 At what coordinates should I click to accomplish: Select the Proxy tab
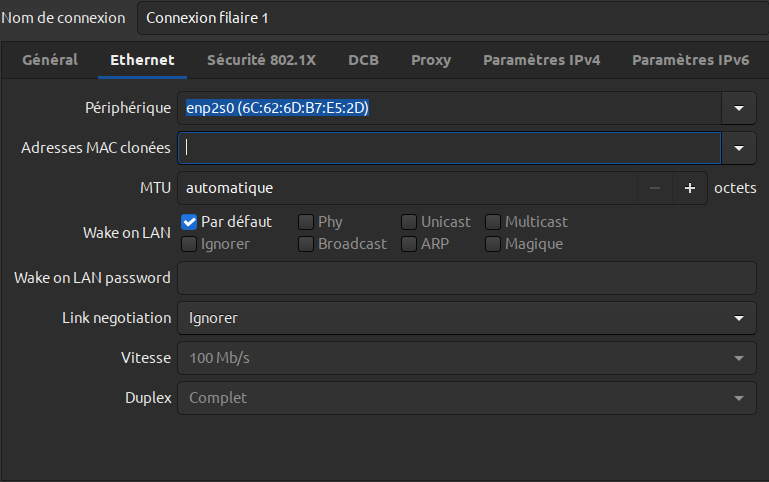tap(431, 60)
